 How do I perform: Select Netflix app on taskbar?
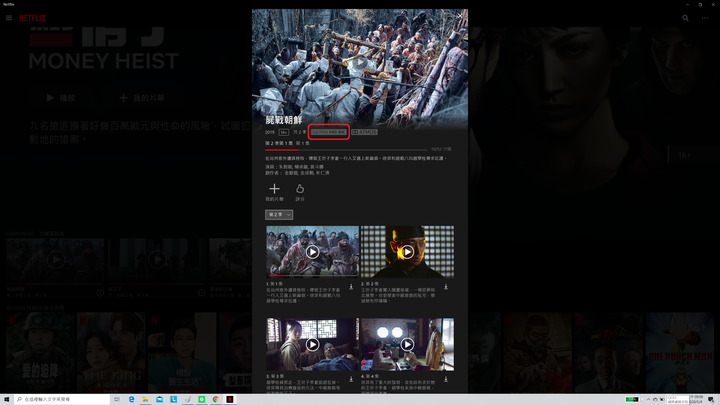[x=230, y=399]
